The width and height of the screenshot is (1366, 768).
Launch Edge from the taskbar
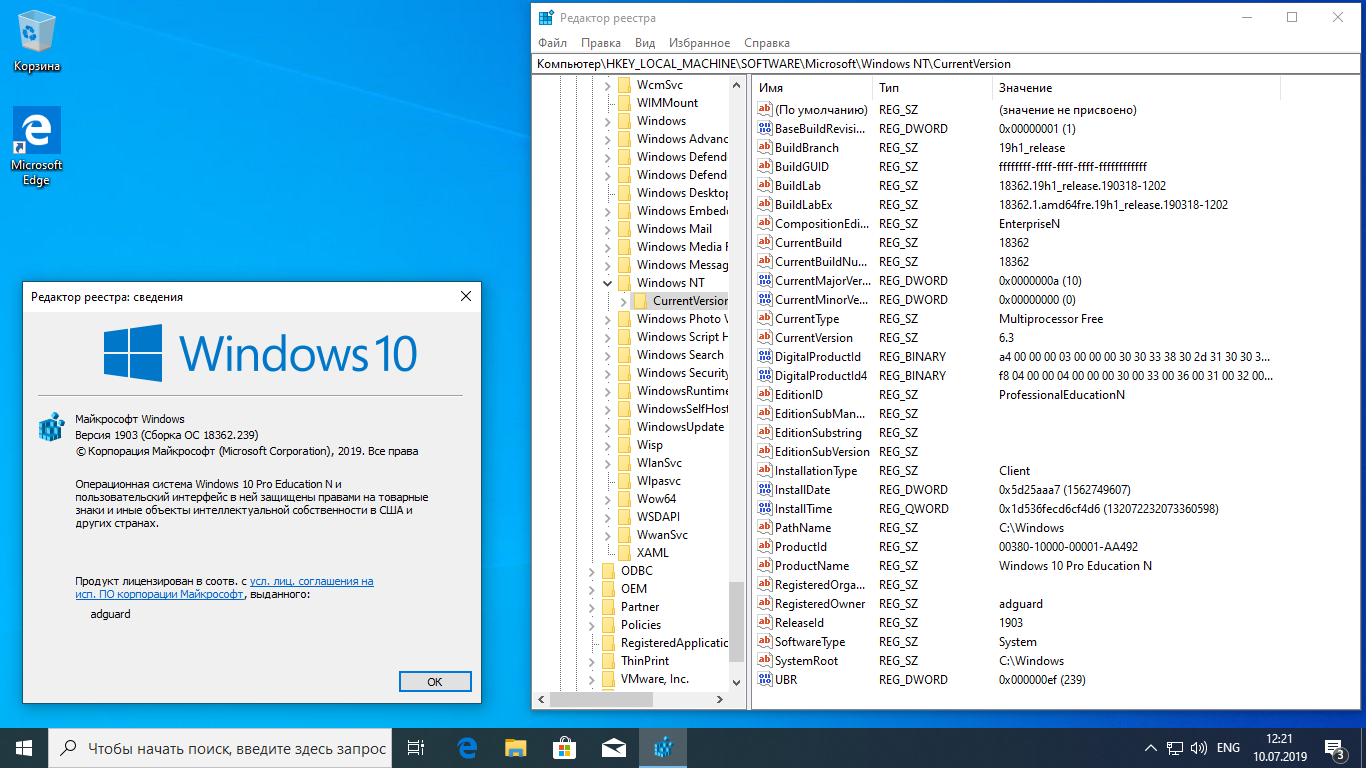466,748
